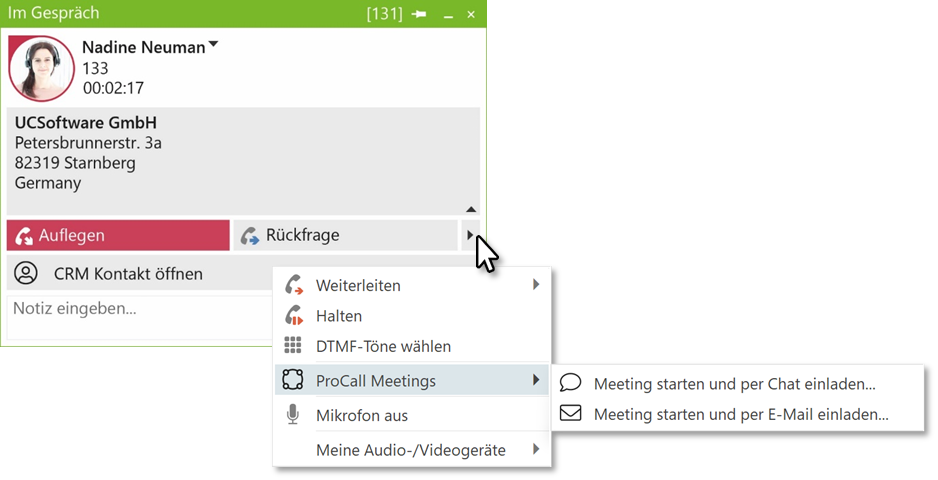Collapse the address panel with up arrow

(x=470, y=209)
